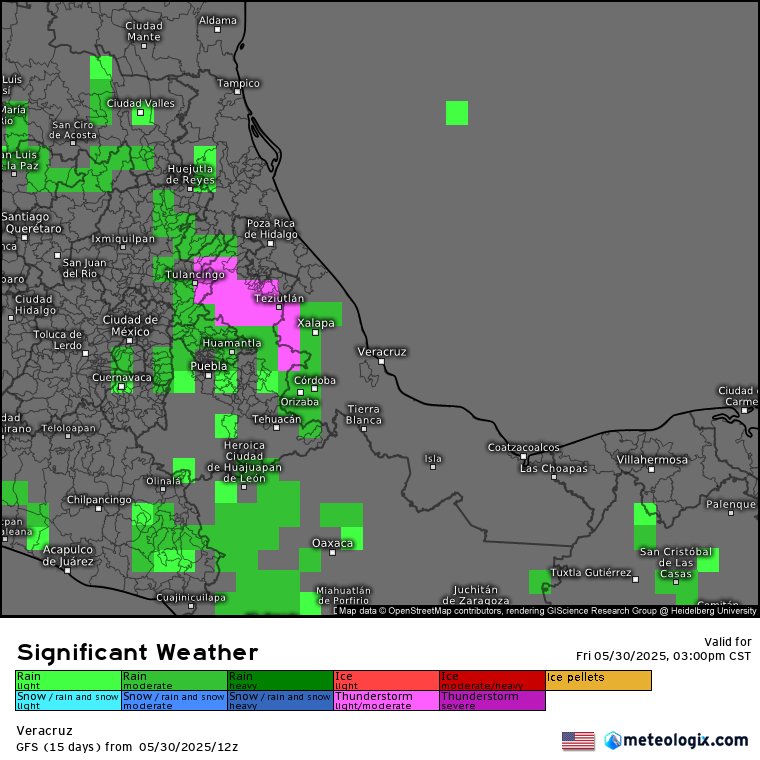Image resolution: width=760 pixels, height=760 pixels.
Task: Click the Santiago Querétaro map label
Action: click(x=32, y=222)
